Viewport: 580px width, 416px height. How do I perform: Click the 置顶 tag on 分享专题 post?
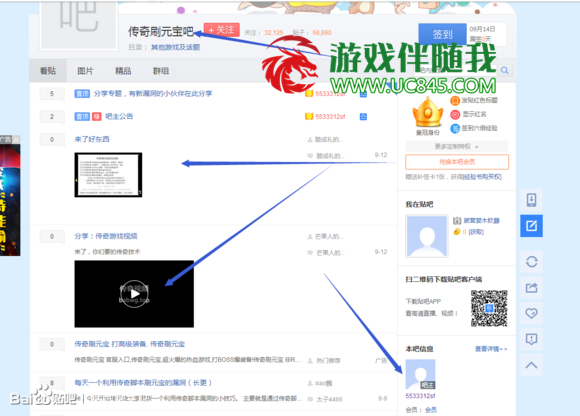(82, 94)
